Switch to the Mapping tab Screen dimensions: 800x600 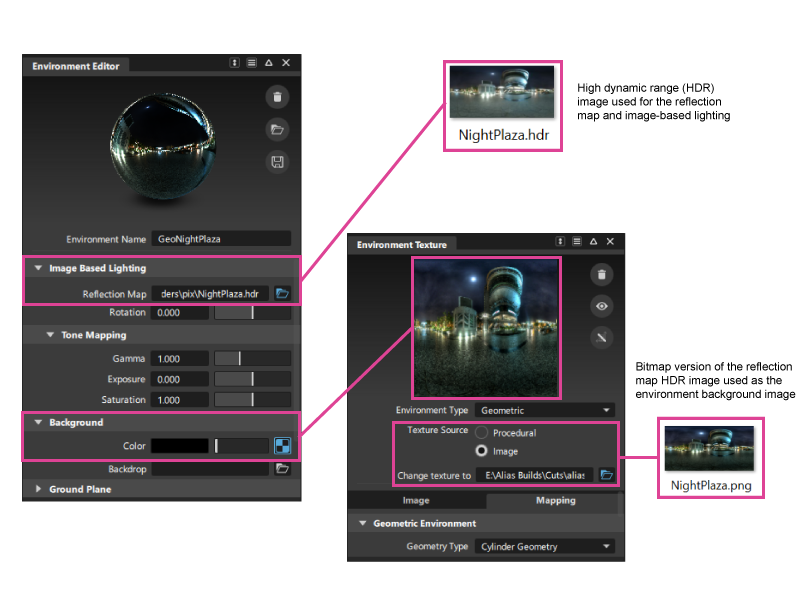click(x=555, y=501)
